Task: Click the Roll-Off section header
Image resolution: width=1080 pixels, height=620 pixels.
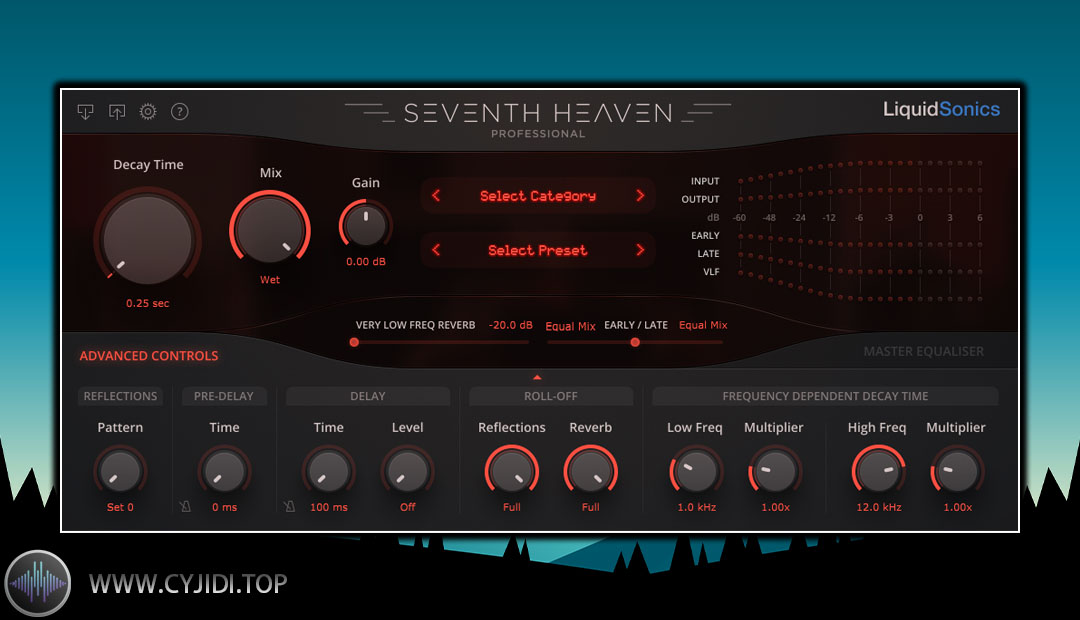Action: pyautogui.click(x=551, y=396)
